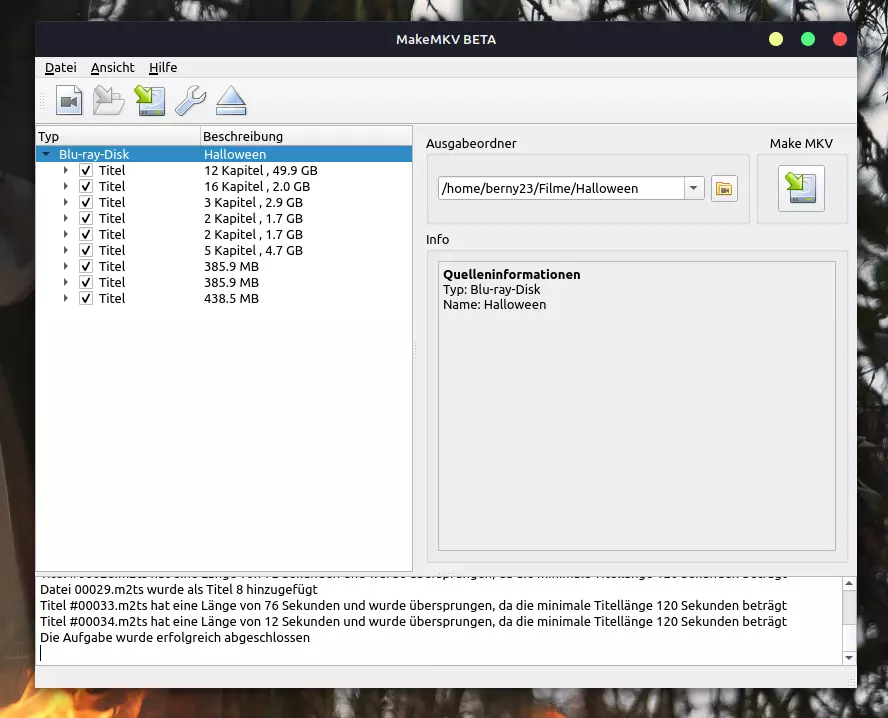This screenshot has width=888, height=718.
Task: Expand the 3 Kapitel, 2.9 GB title
Action: tap(66, 202)
